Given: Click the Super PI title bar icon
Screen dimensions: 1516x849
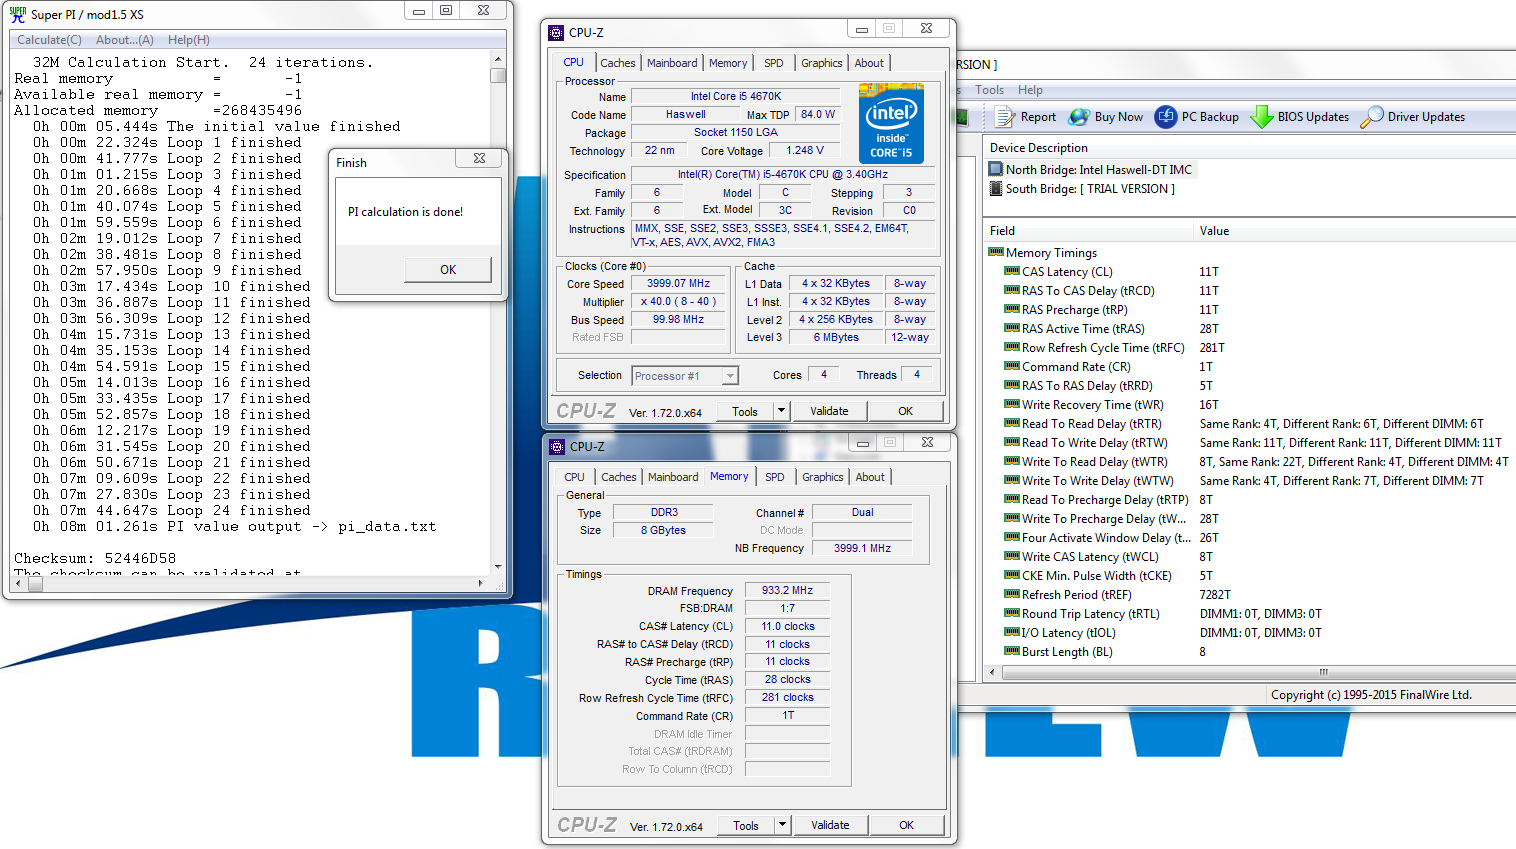Looking at the screenshot, I should (17, 14).
